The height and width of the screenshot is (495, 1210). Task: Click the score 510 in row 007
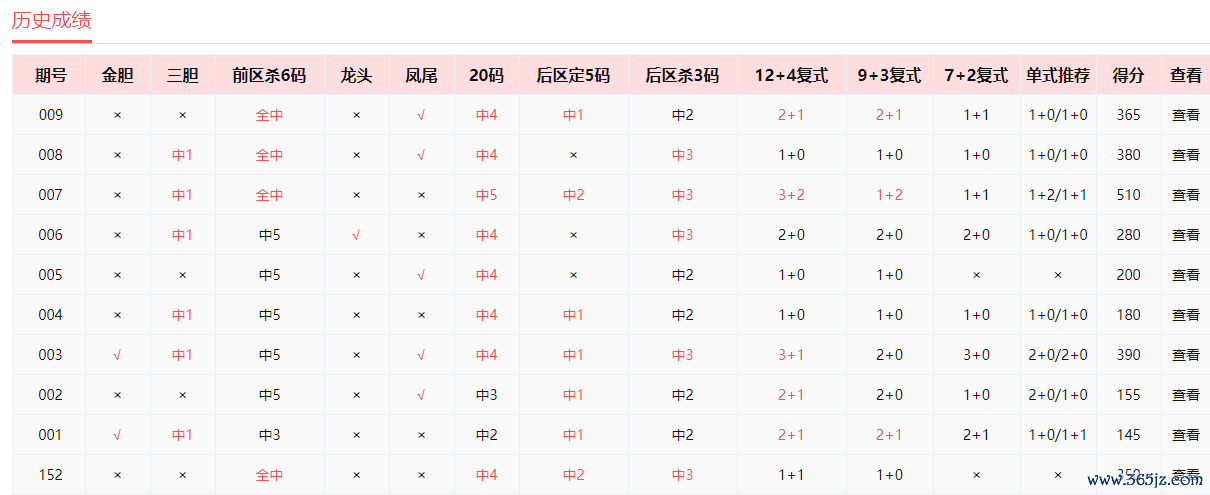[x=1128, y=195]
